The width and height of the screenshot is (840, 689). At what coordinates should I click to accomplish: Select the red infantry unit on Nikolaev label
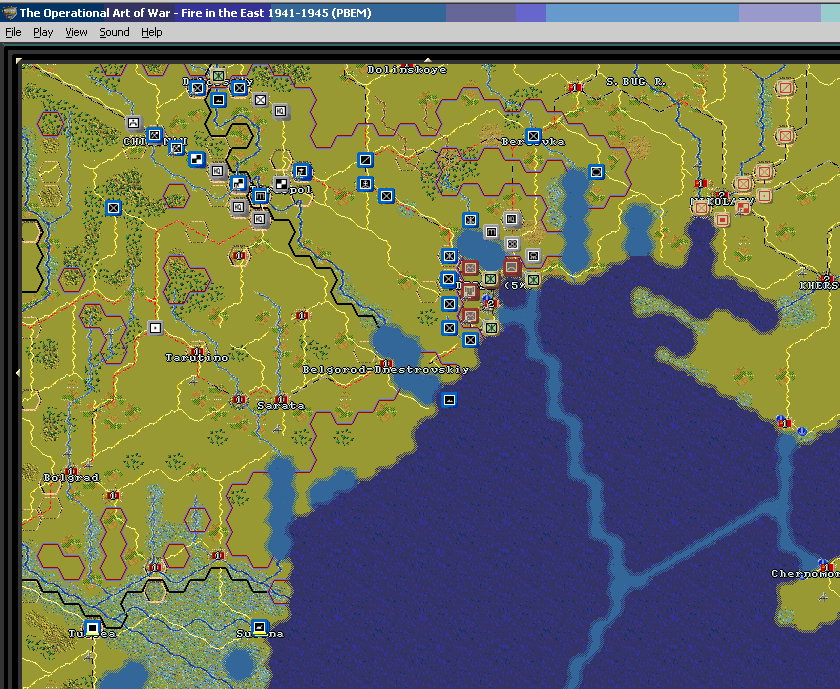[x=701, y=208]
